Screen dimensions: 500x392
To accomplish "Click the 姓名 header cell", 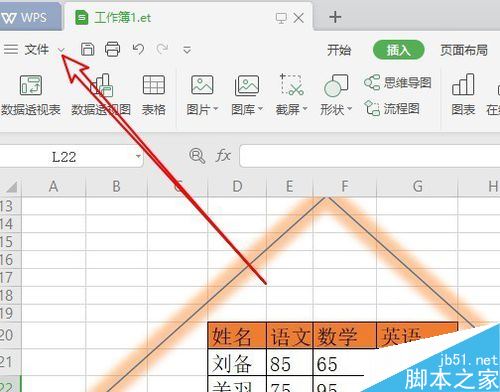I will click(237, 335).
